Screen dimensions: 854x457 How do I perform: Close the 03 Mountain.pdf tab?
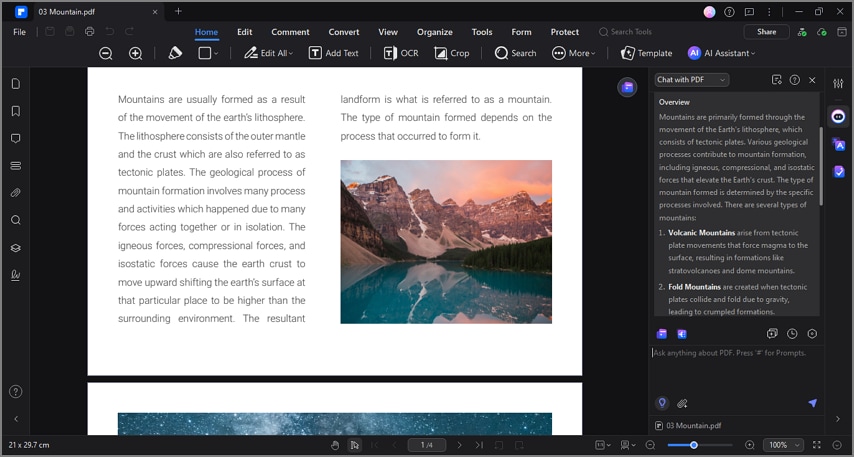pyautogui.click(x=155, y=11)
